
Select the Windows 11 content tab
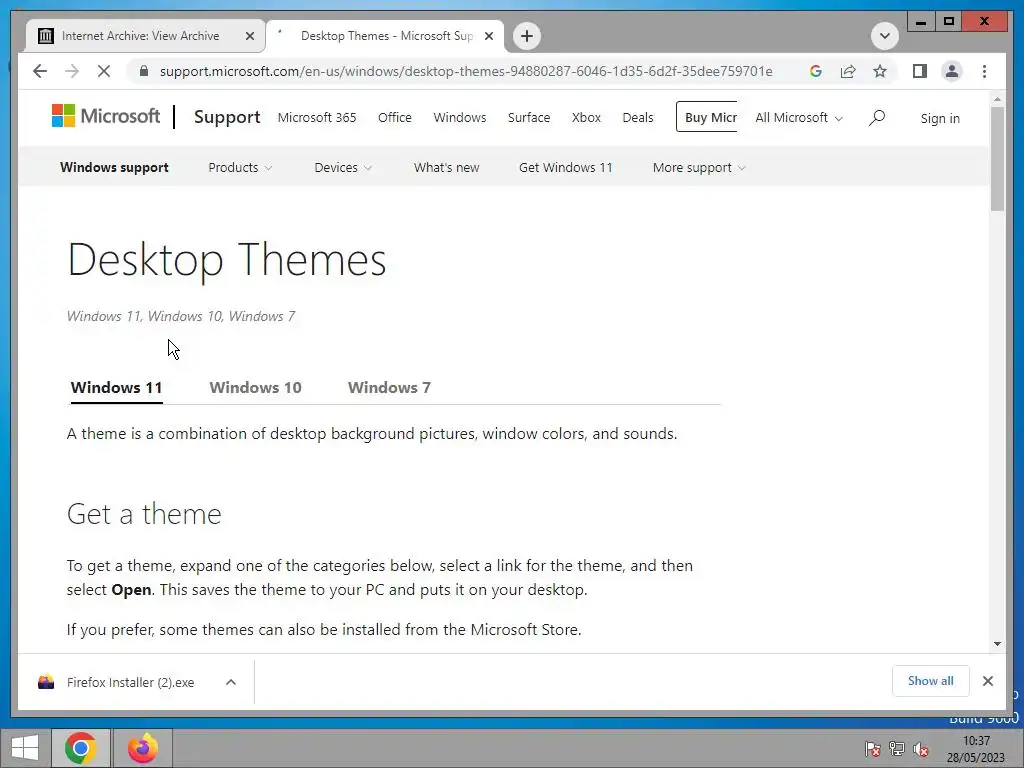[x=116, y=388]
